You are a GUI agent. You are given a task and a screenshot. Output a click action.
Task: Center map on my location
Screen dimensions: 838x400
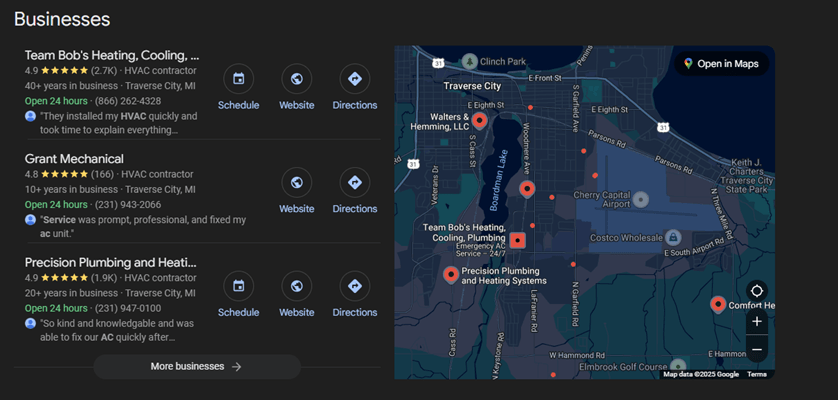757,291
